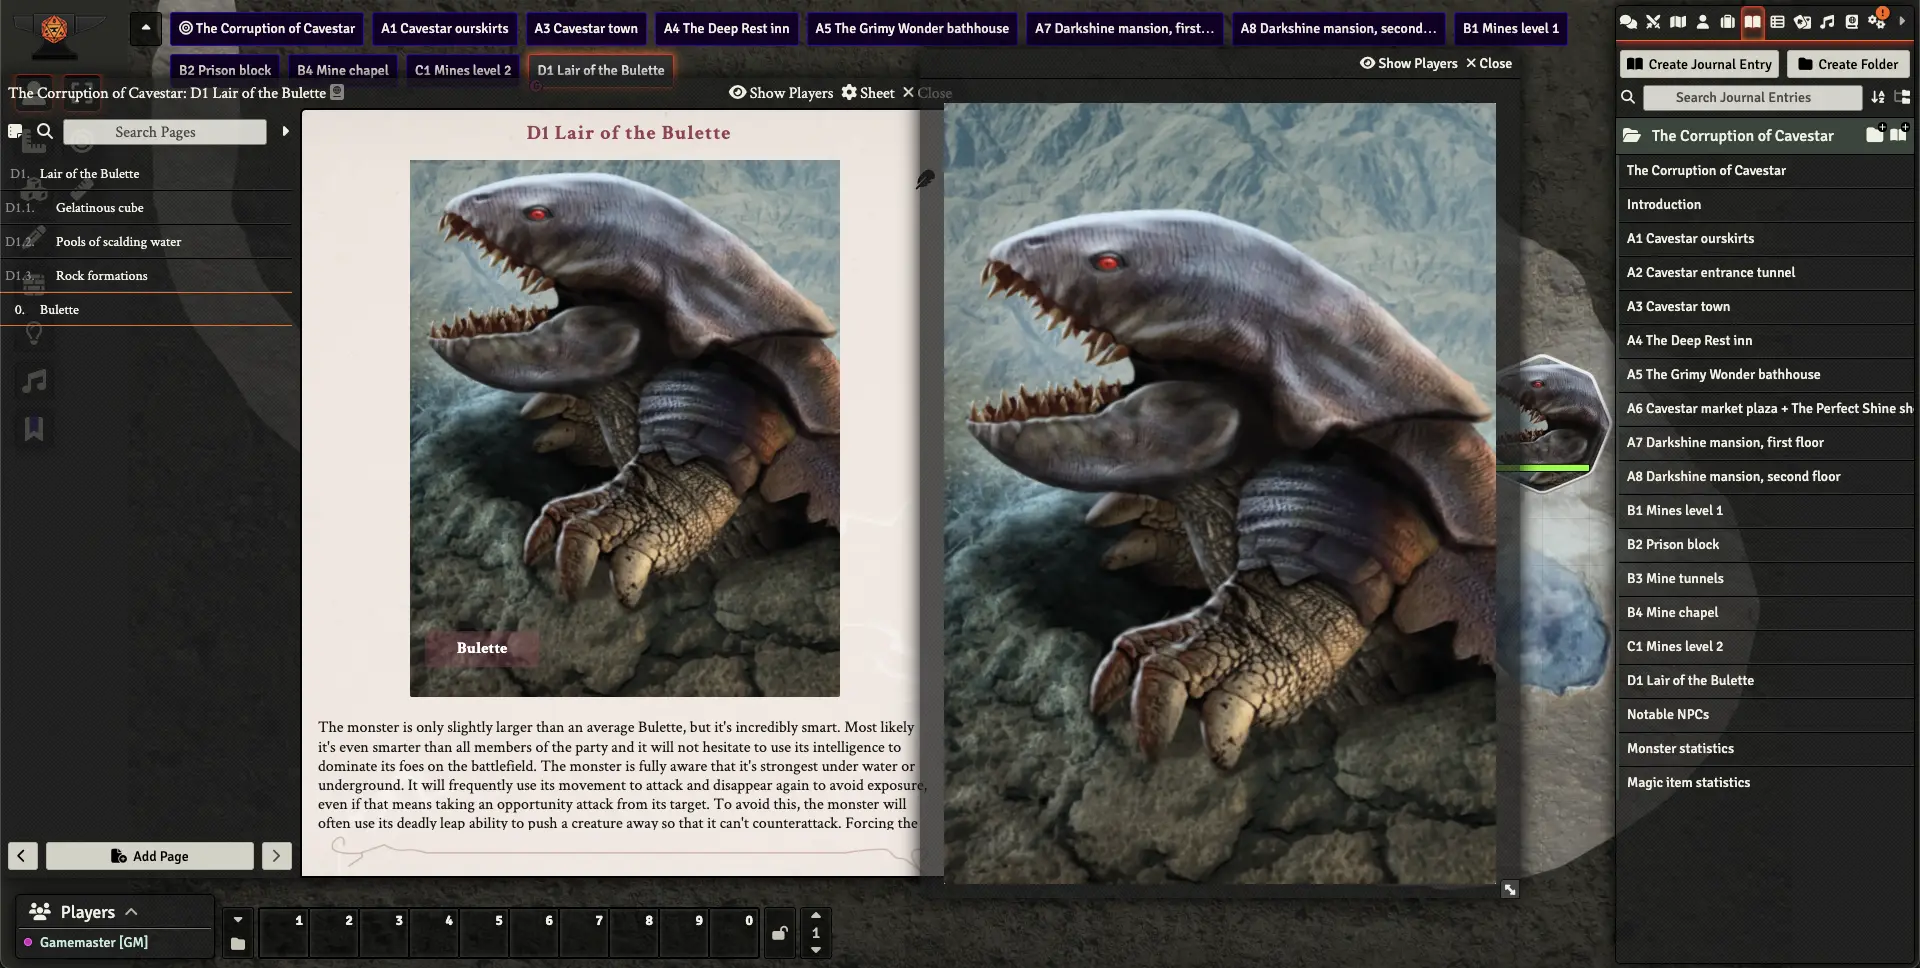Screen dimensions: 1920x968
Task: Show Players the Bulette image popout
Action: [x=1408, y=63]
